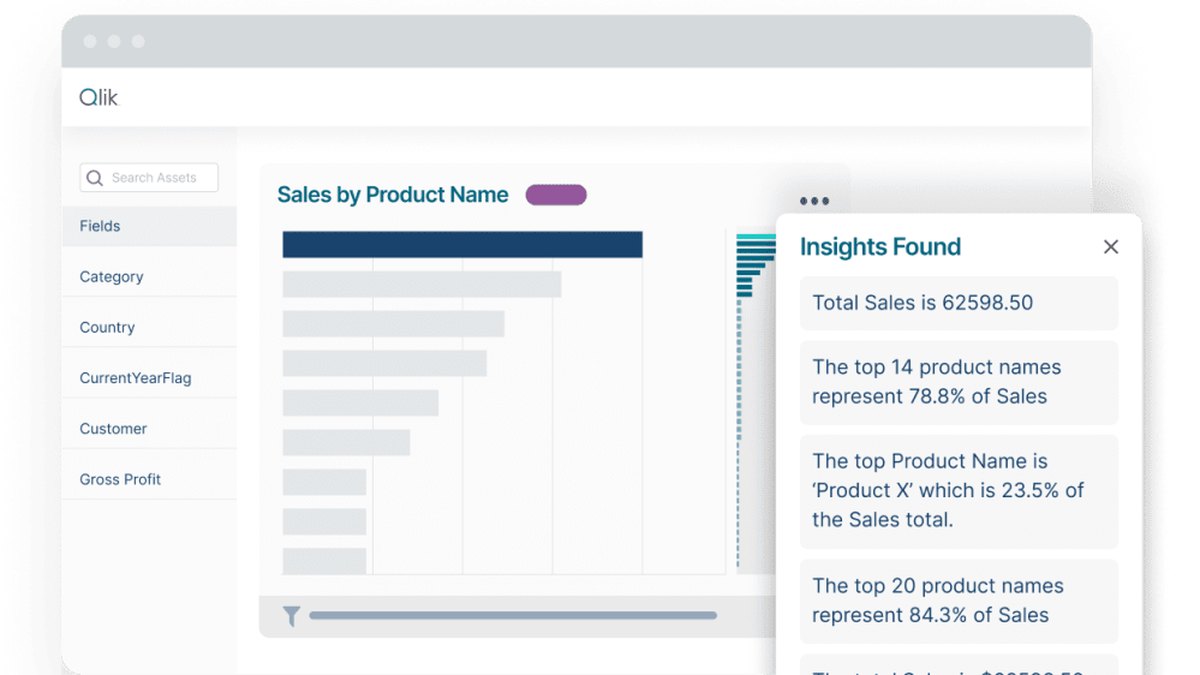
Task: Select the Country field
Action: [x=149, y=327]
